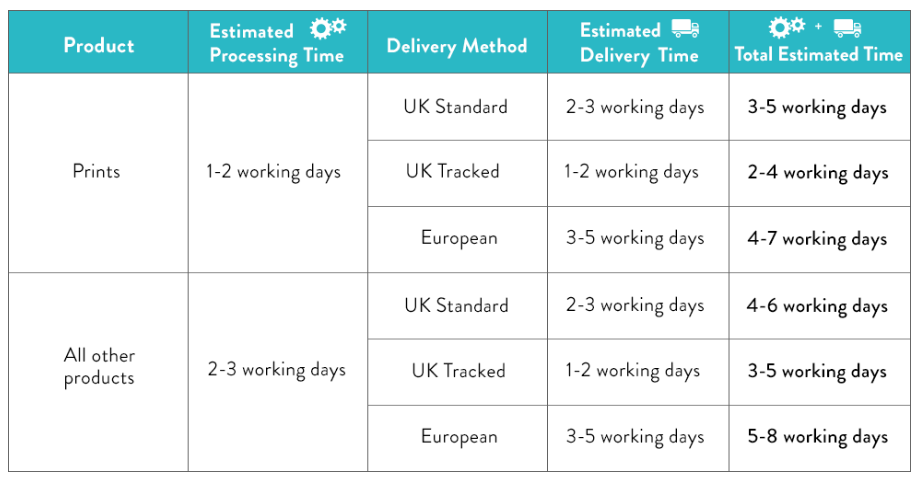Select the 5-8 working days total cell
This screenshot has width=918, height=478.
coord(820,438)
